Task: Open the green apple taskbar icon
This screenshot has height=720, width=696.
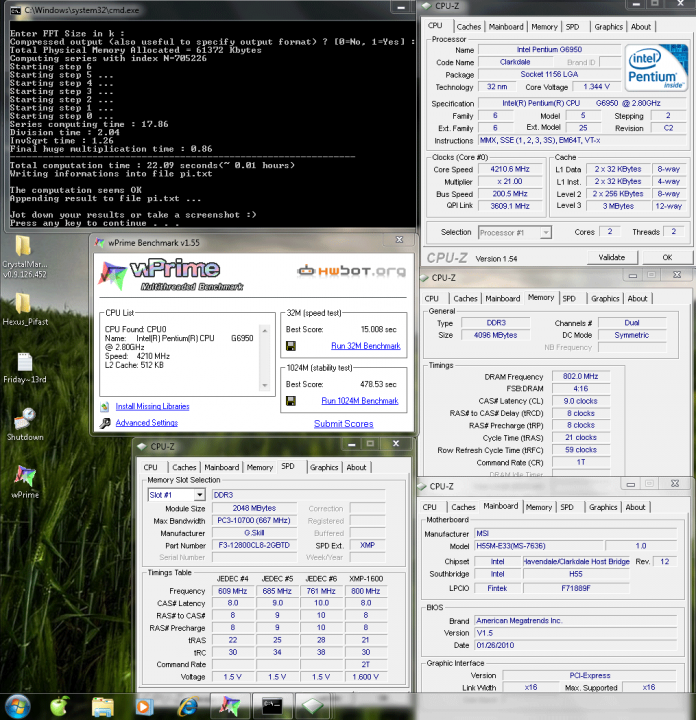Action: 60,706
